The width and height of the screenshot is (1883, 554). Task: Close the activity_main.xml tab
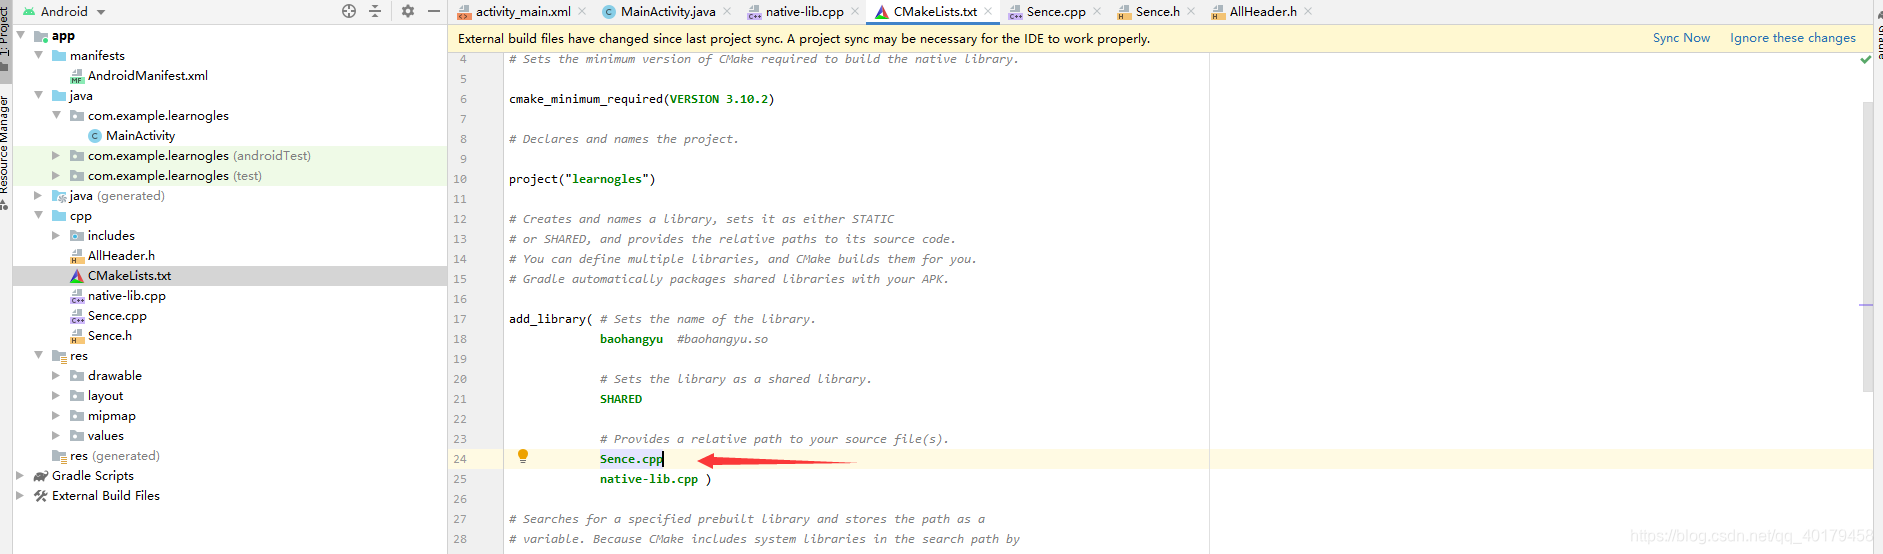coord(582,12)
